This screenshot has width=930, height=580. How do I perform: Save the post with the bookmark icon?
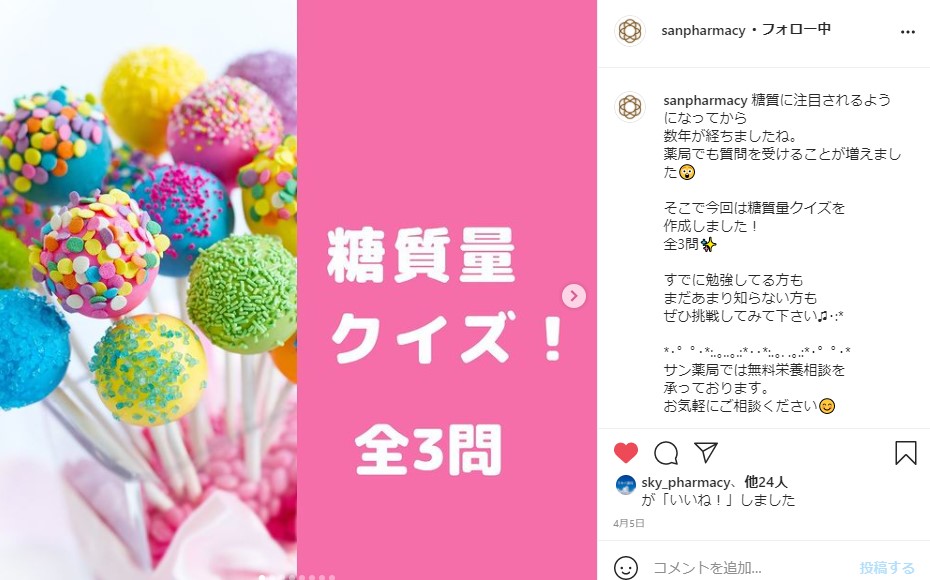[905, 452]
